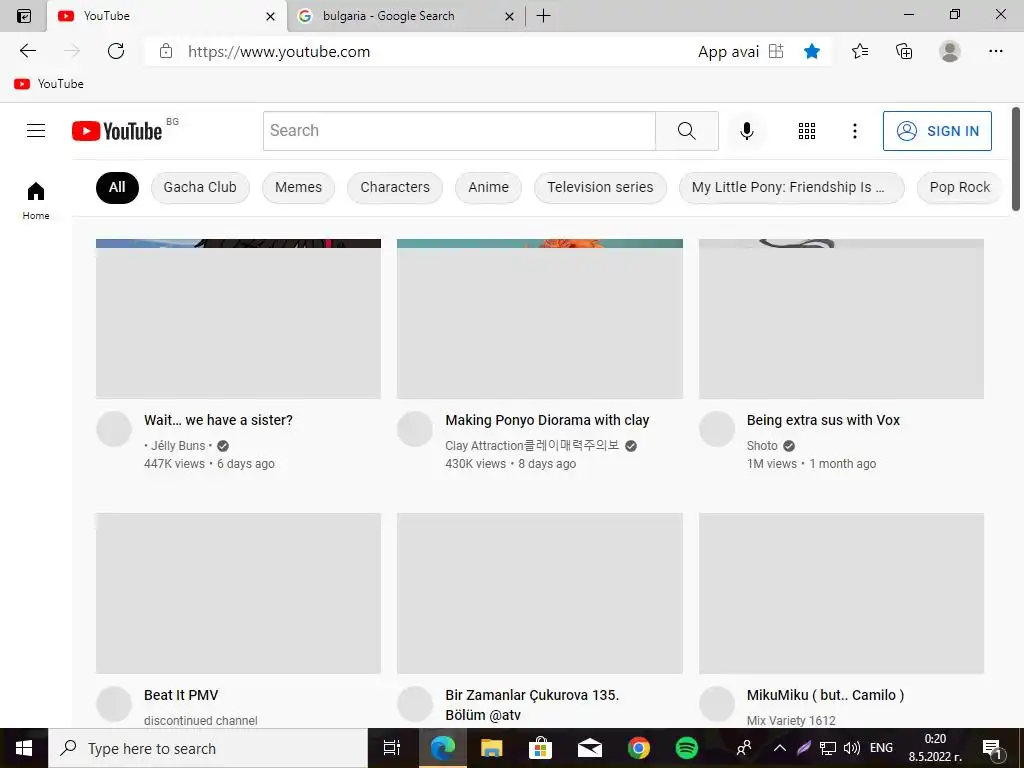Open thumbnail of Wait... we have a sister?
The image size is (1024, 768).
pos(238,319)
